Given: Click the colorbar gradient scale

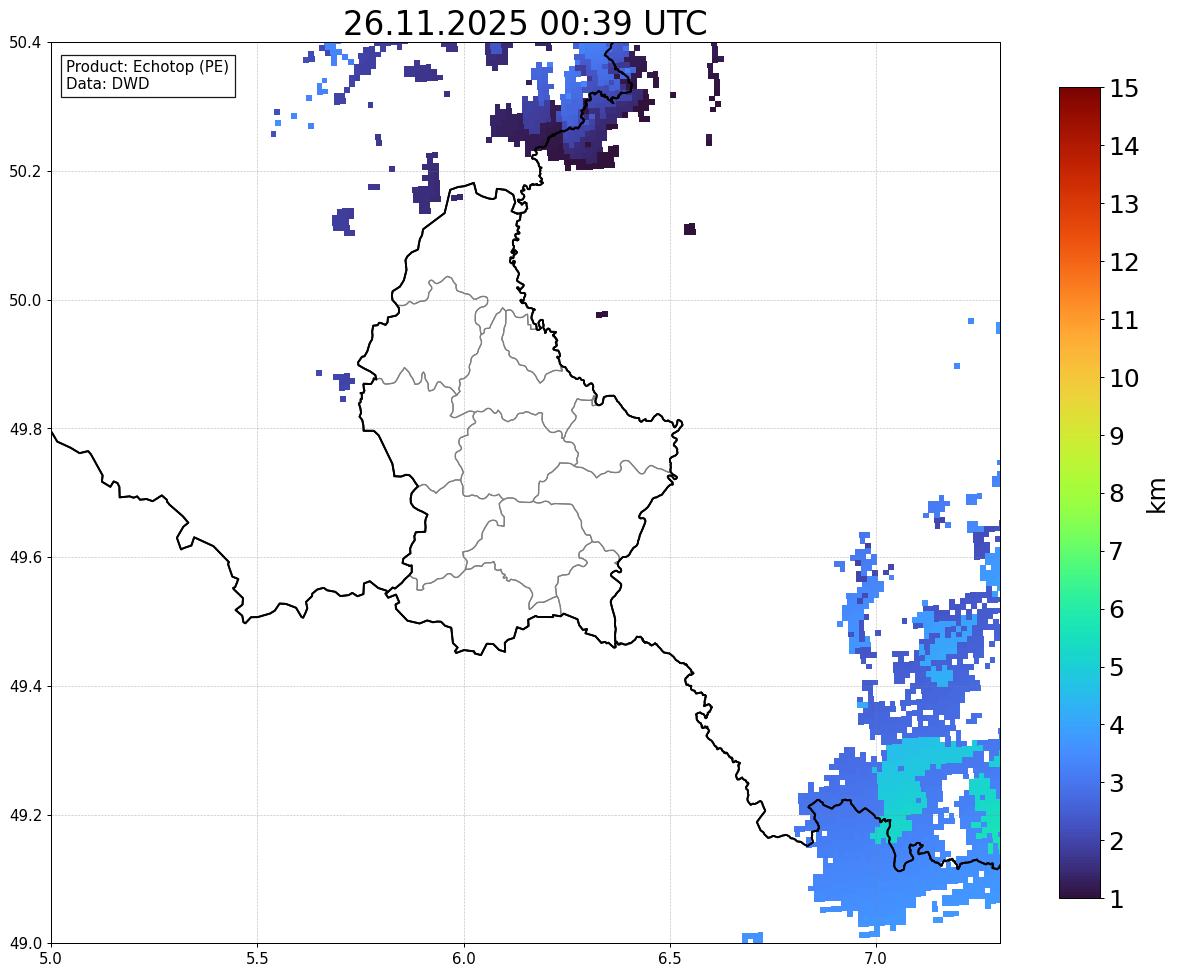Looking at the screenshot, I should 1080,493.
